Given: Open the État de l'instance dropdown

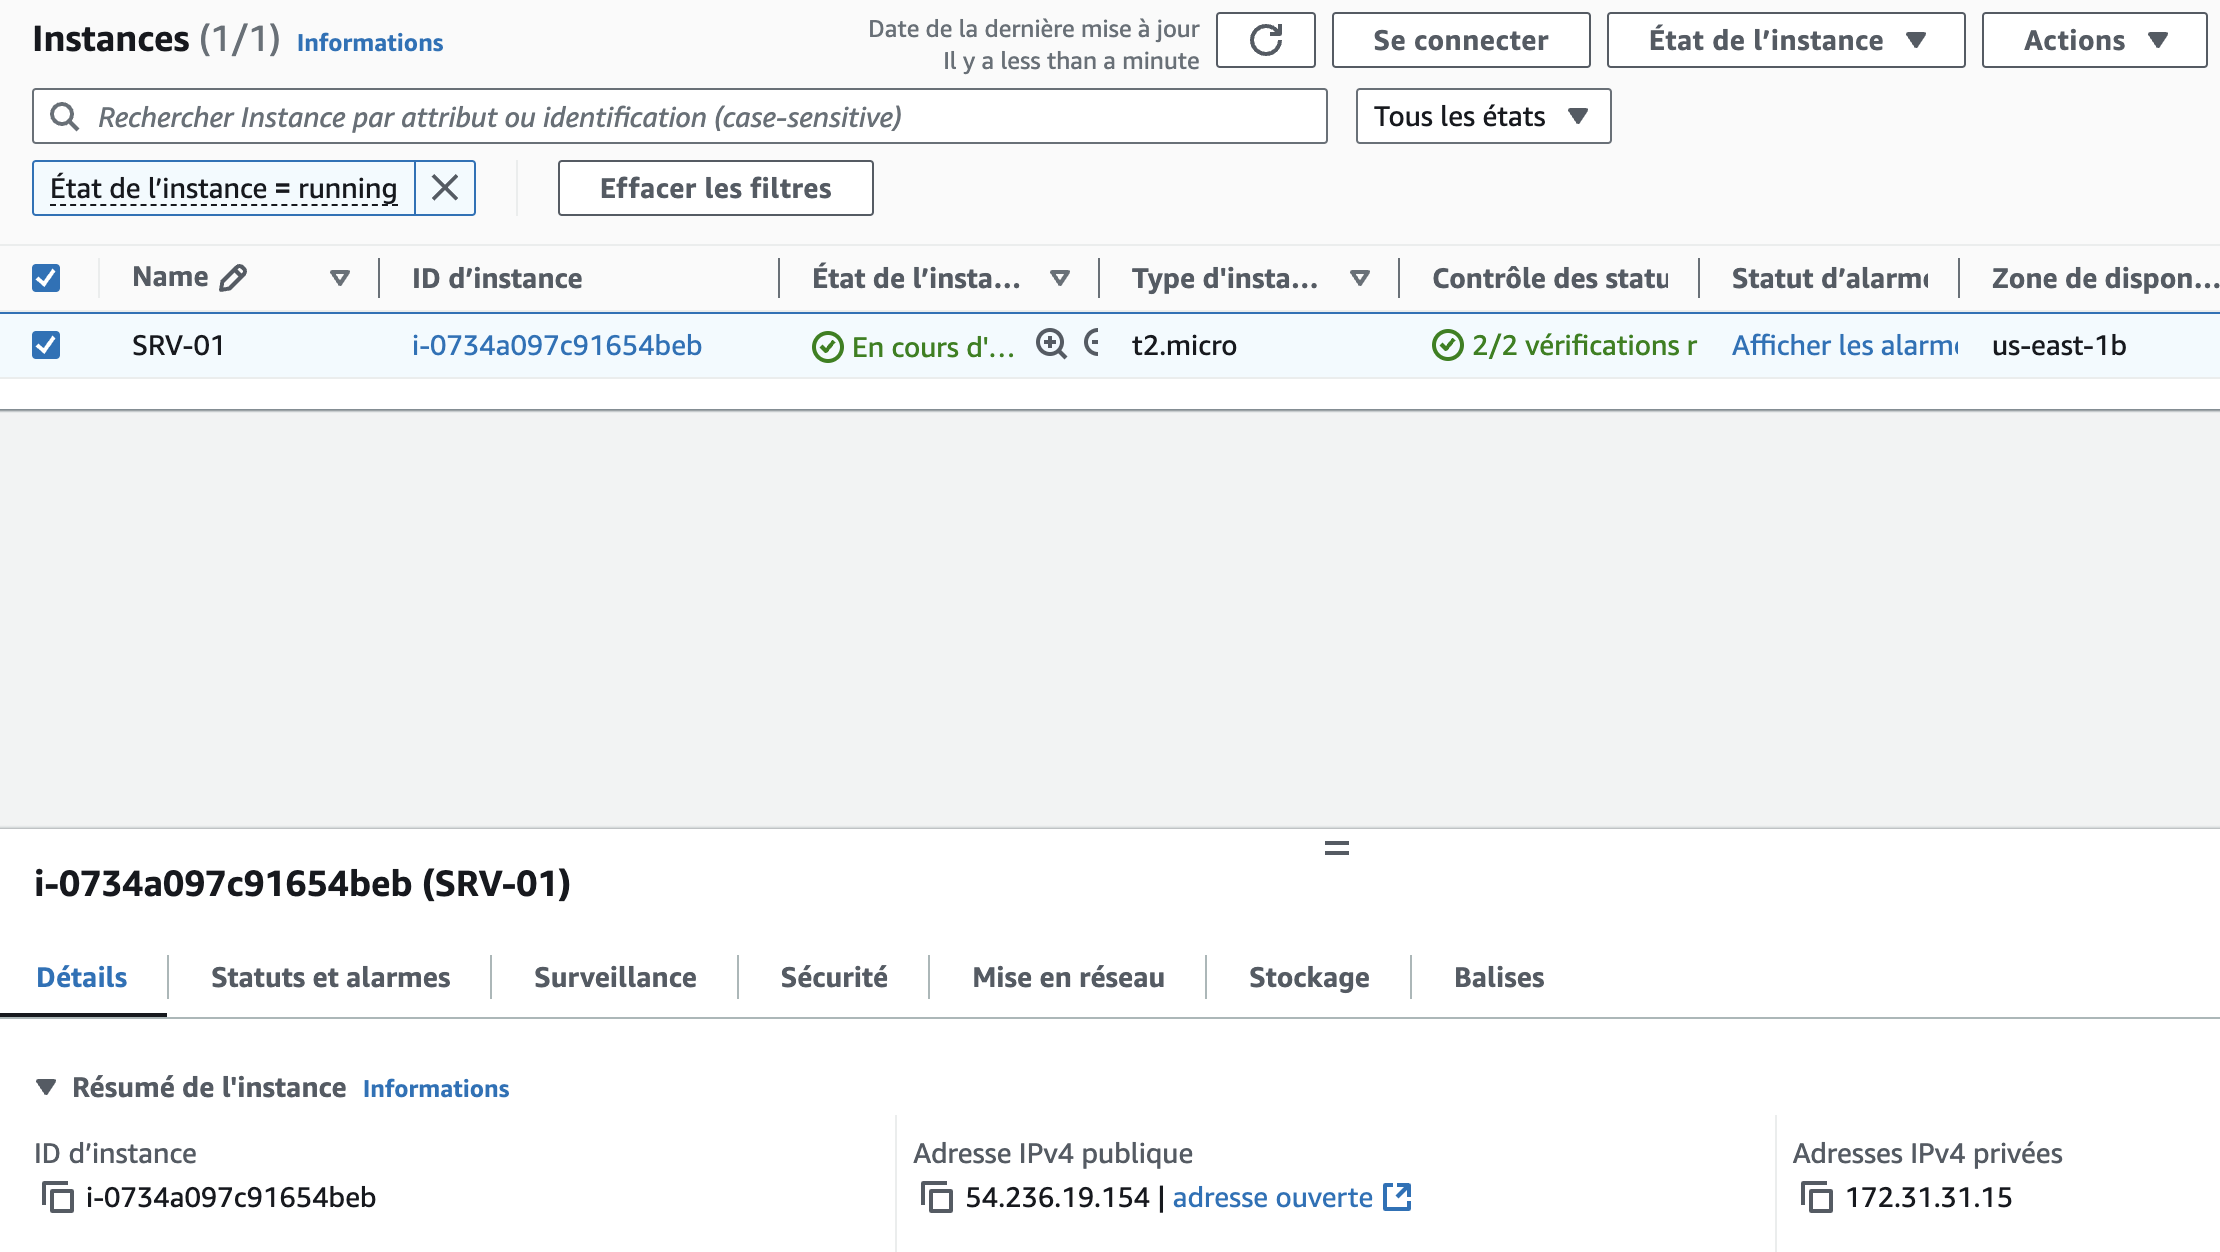Looking at the screenshot, I should (1785, 40).
